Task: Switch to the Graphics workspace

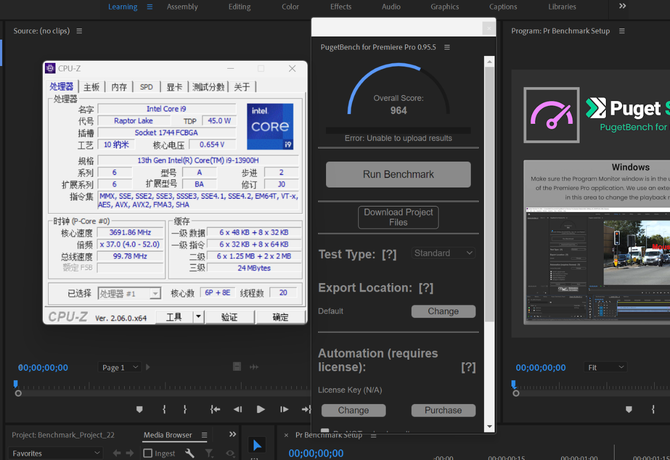Action: pos(444,7)
